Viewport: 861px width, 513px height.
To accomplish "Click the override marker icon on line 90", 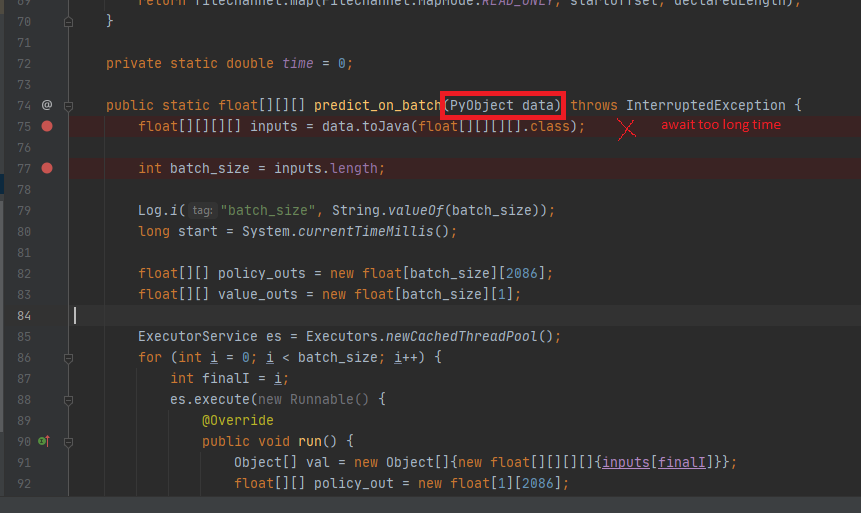I will [x=44, y=441].
